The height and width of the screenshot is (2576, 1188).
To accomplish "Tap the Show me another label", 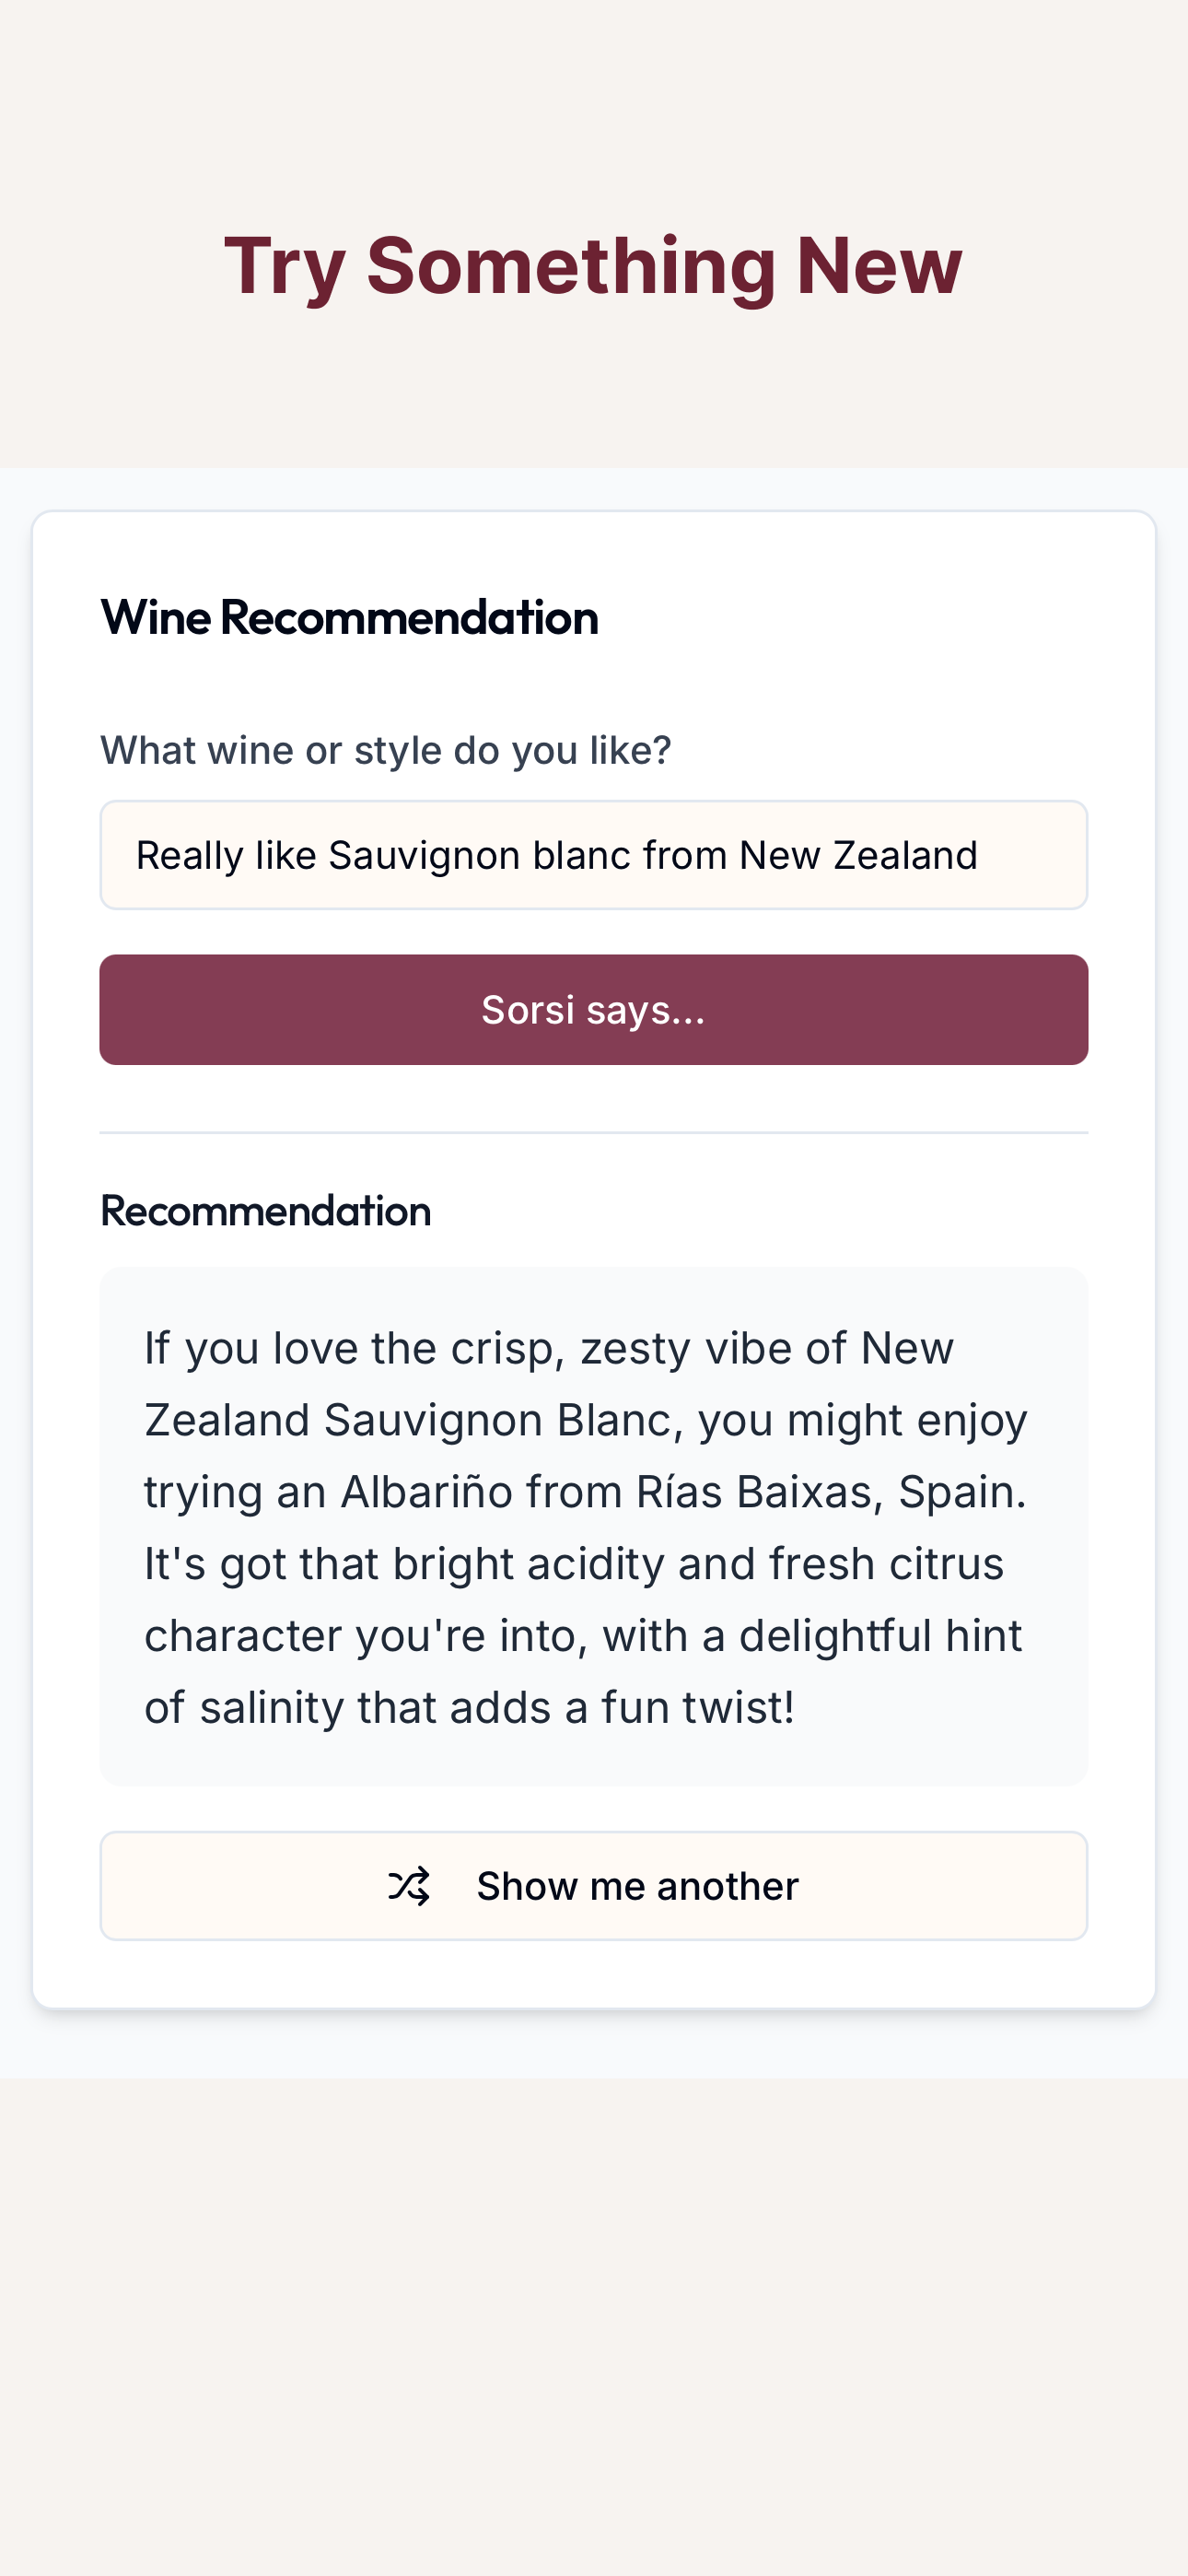I will tap(637, 1886).
